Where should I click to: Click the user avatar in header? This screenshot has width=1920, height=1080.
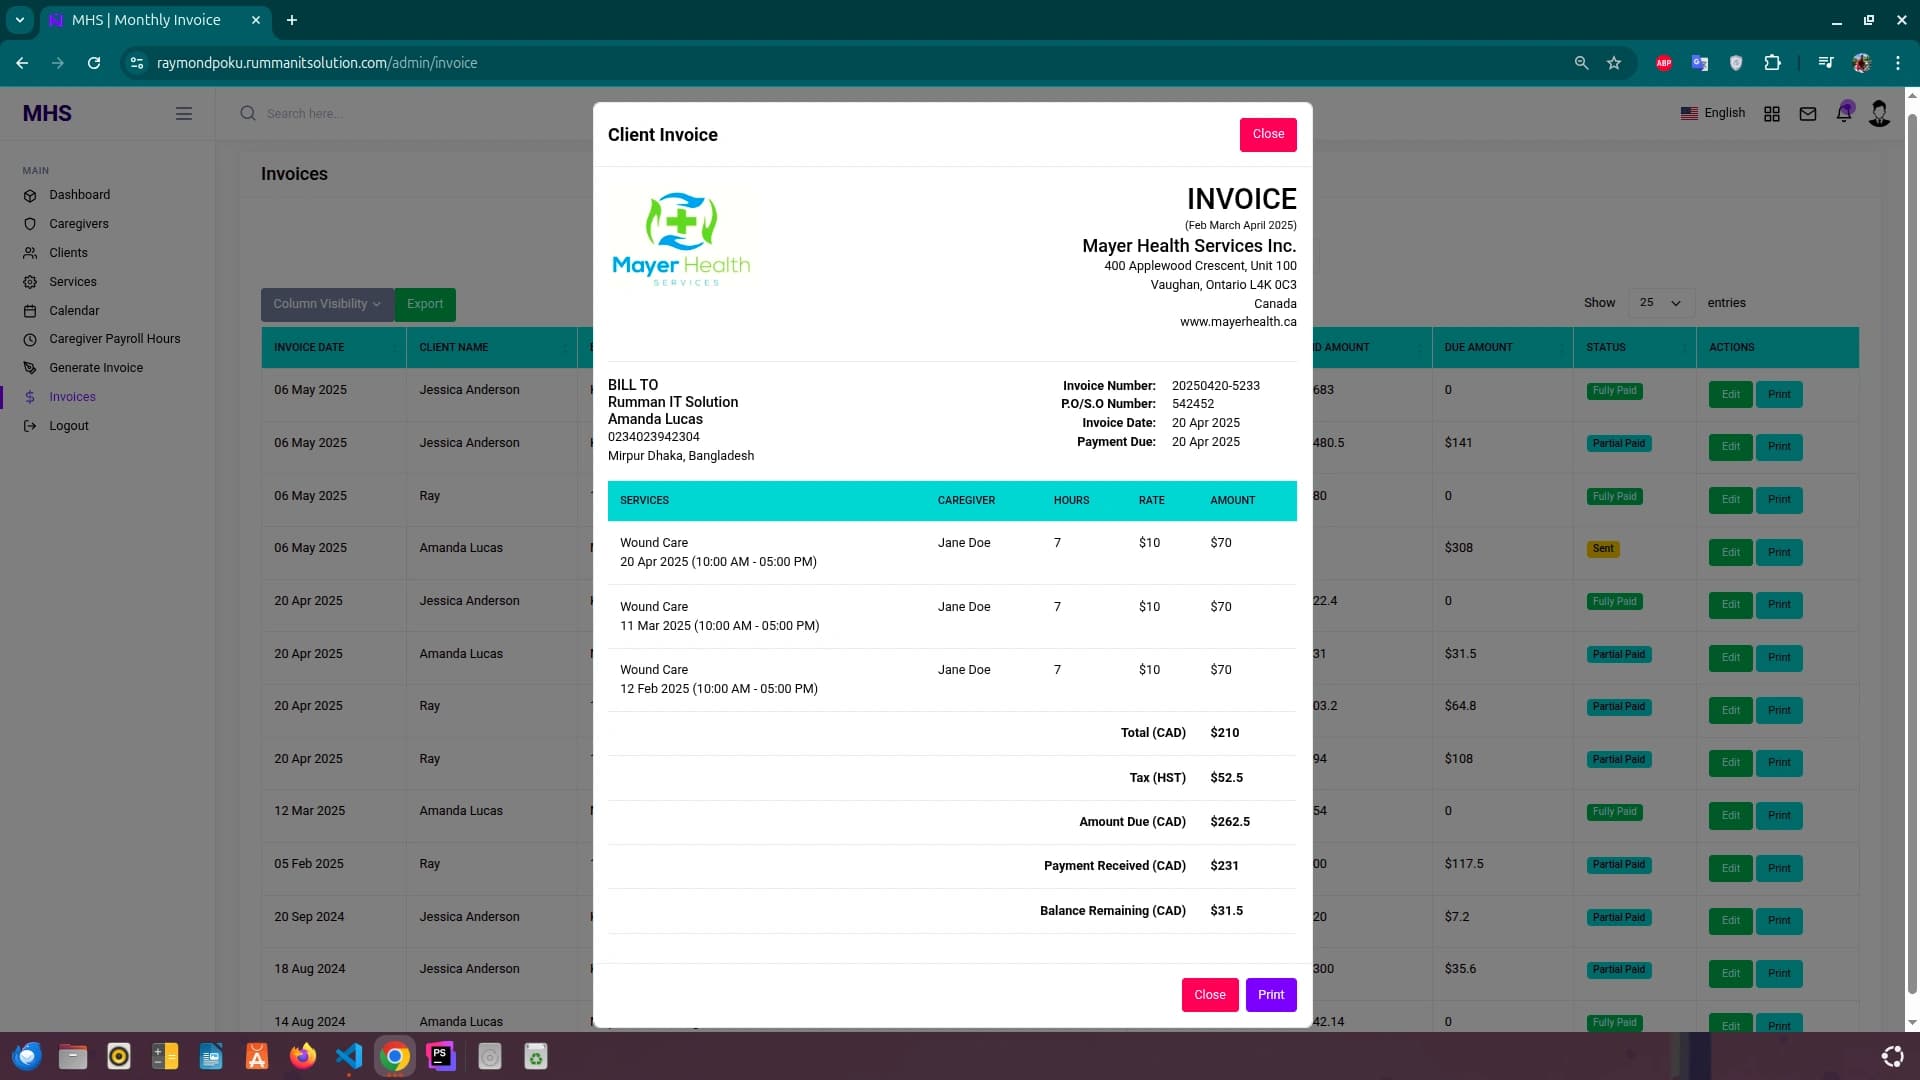(1879, 113)
